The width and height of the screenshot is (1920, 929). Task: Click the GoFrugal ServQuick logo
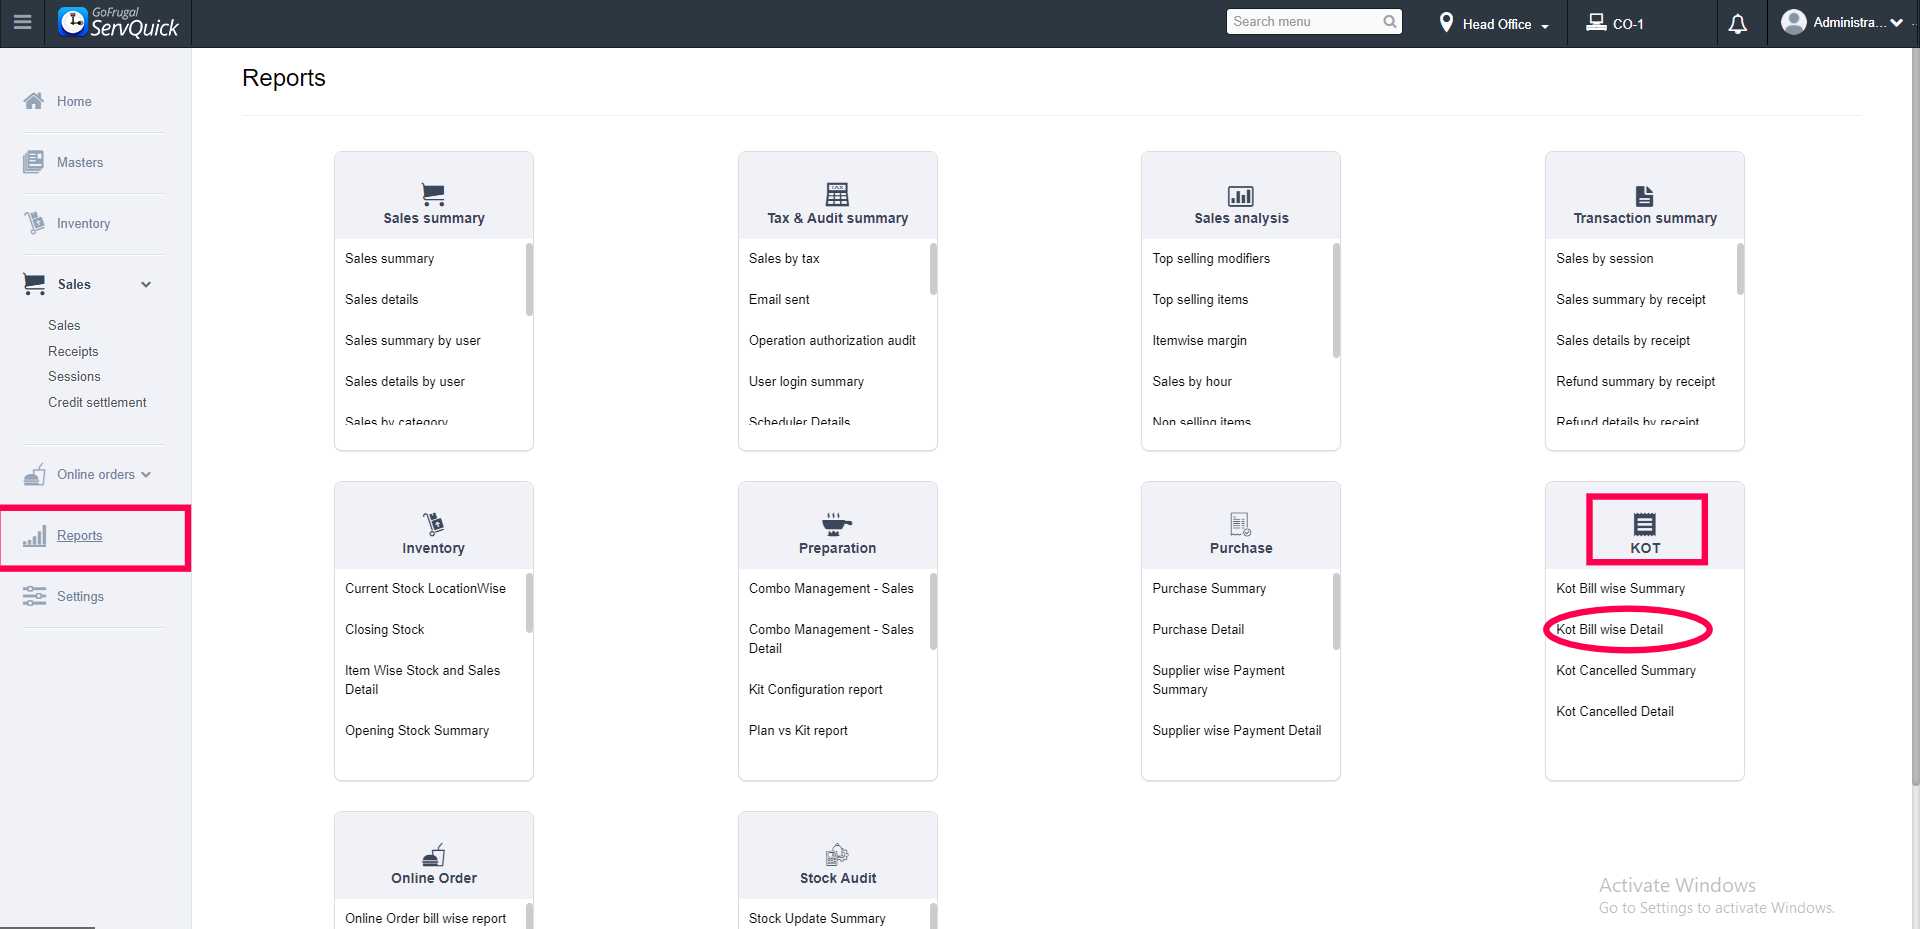[x=118, y=22]
